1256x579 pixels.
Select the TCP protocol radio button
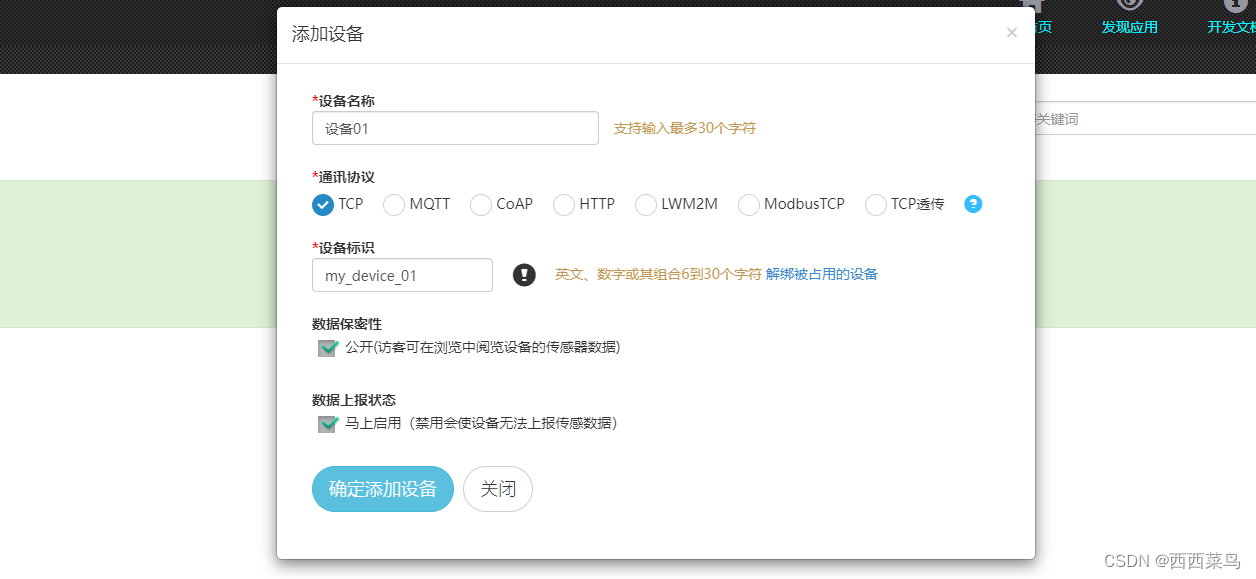pos(323,204)
